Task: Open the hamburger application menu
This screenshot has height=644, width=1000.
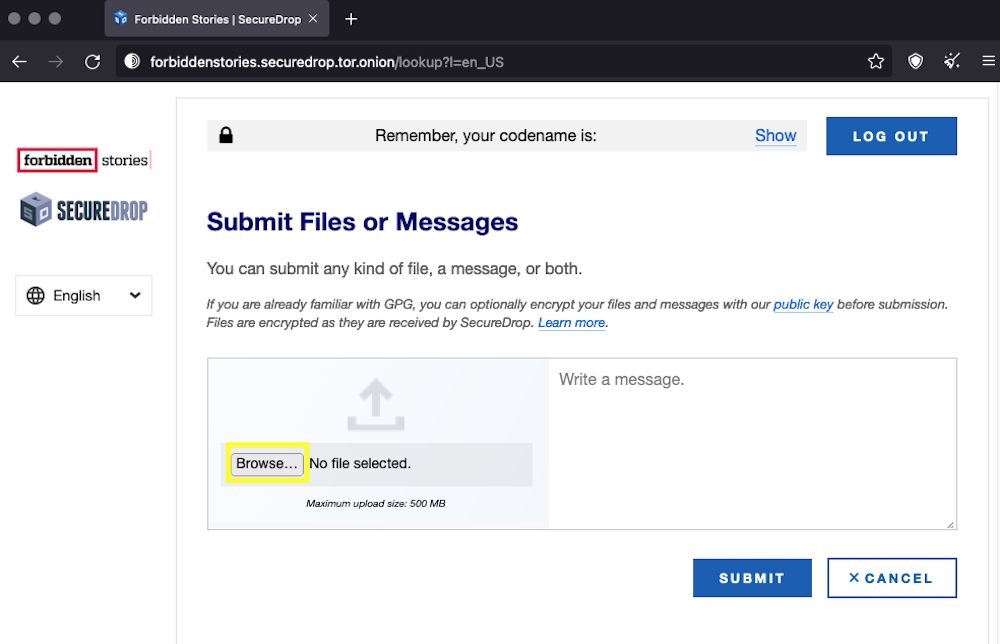Action: [988, 62]
